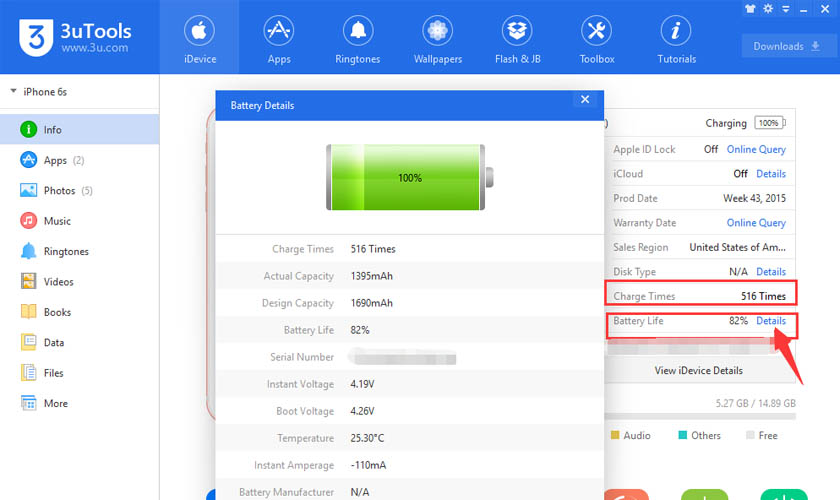Open Flash & JB section
Image resolution: width=840 pixels, height=500 pixels.
[x=518, y=40]
